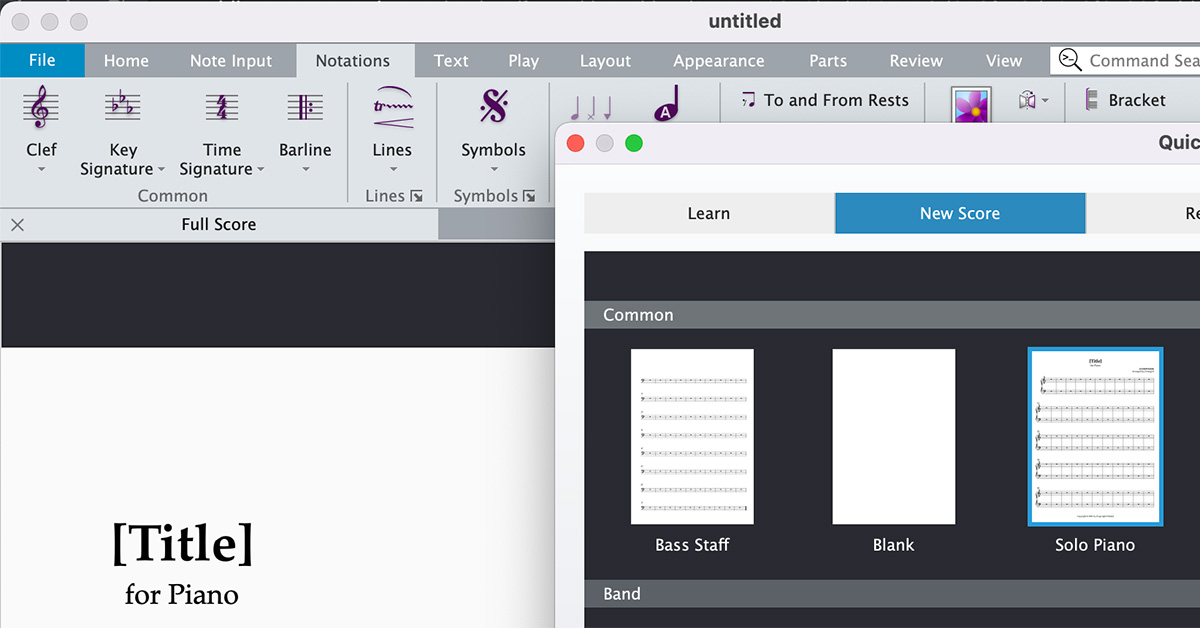Open the dropdown beside the book icon
Screen dimensions: 1200x628
1046,100
